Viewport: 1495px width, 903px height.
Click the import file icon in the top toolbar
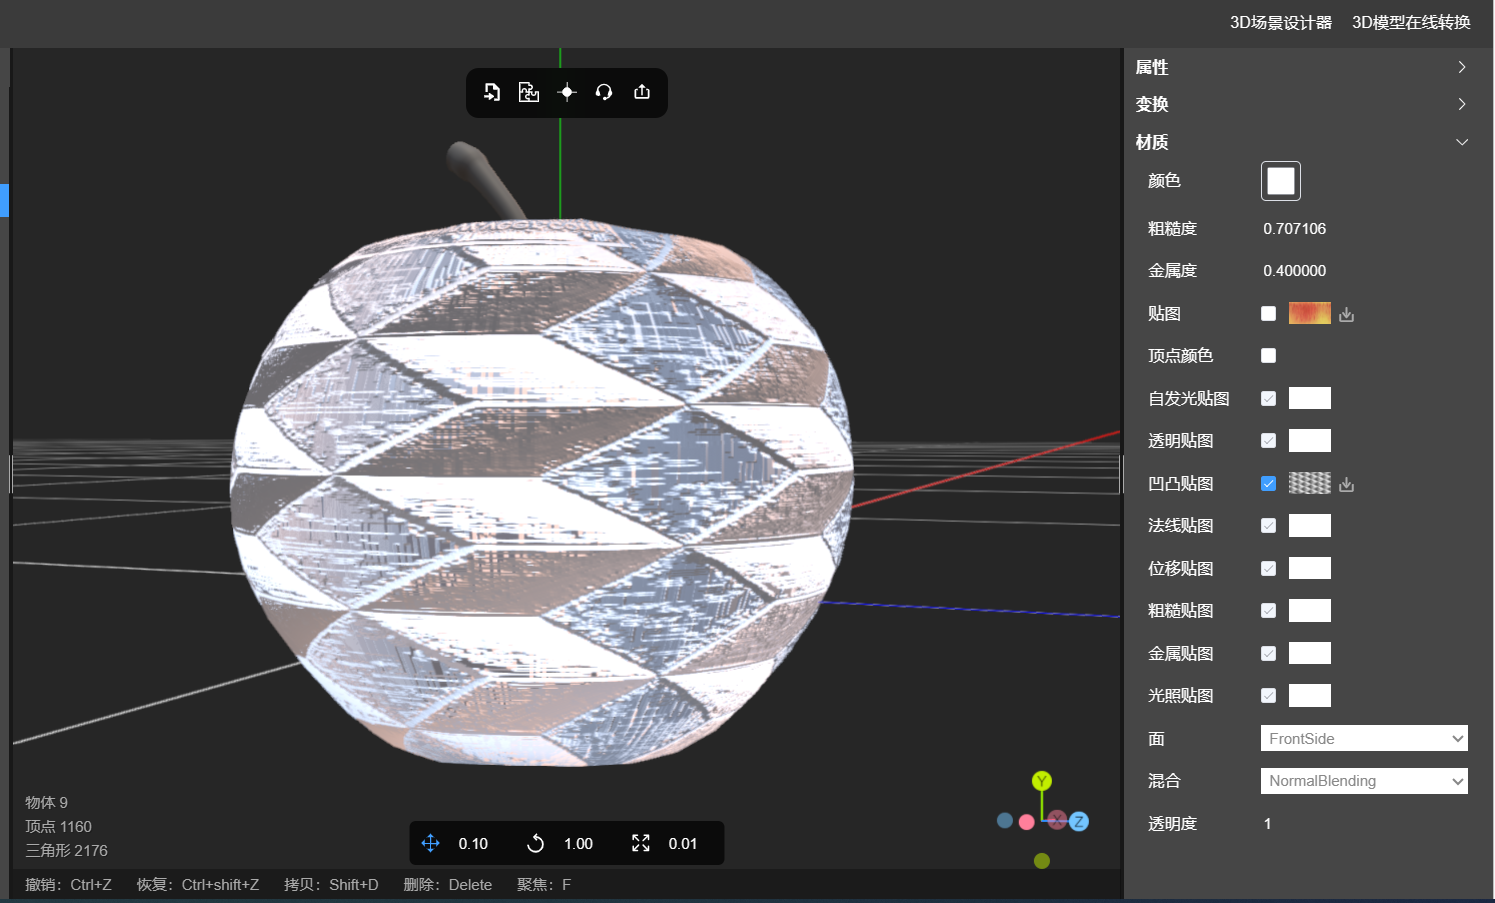492,92
